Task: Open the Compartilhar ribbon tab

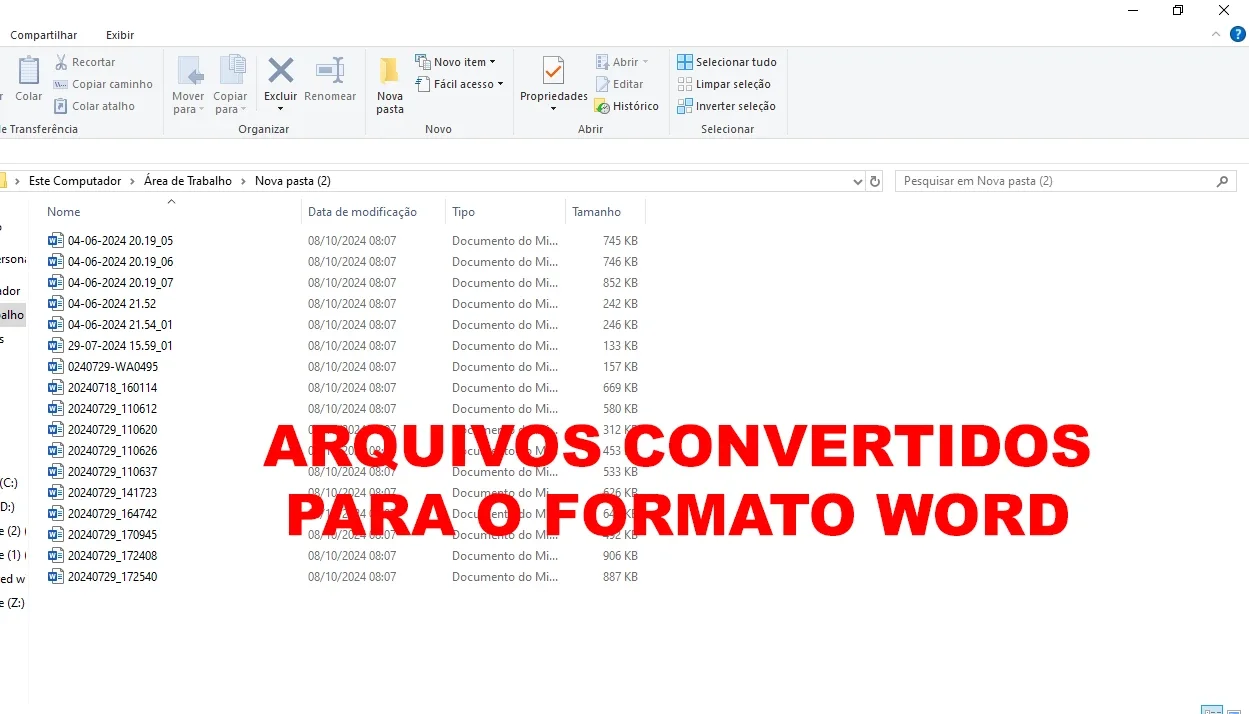Action: click(x=44, y=35)
